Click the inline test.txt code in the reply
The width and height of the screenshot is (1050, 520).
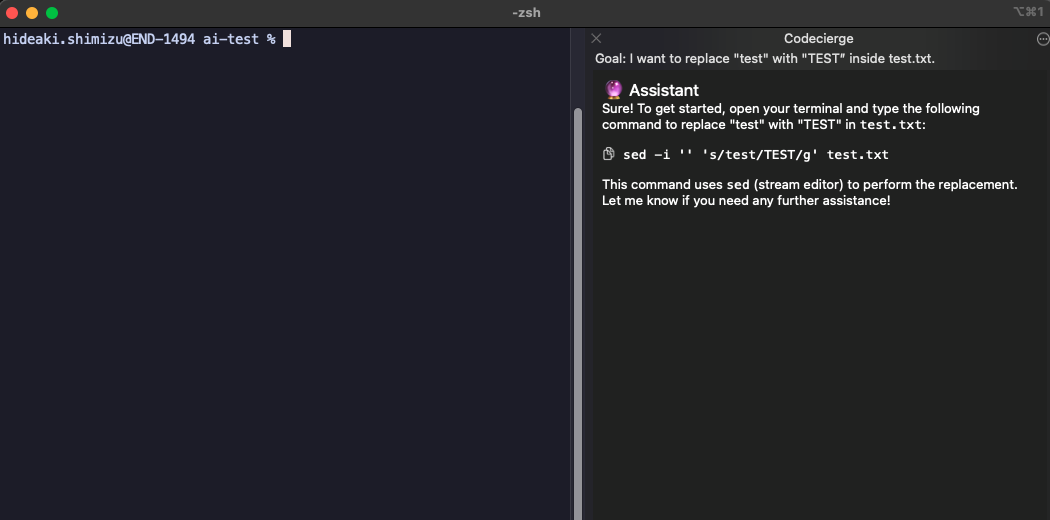coord(892,125)
